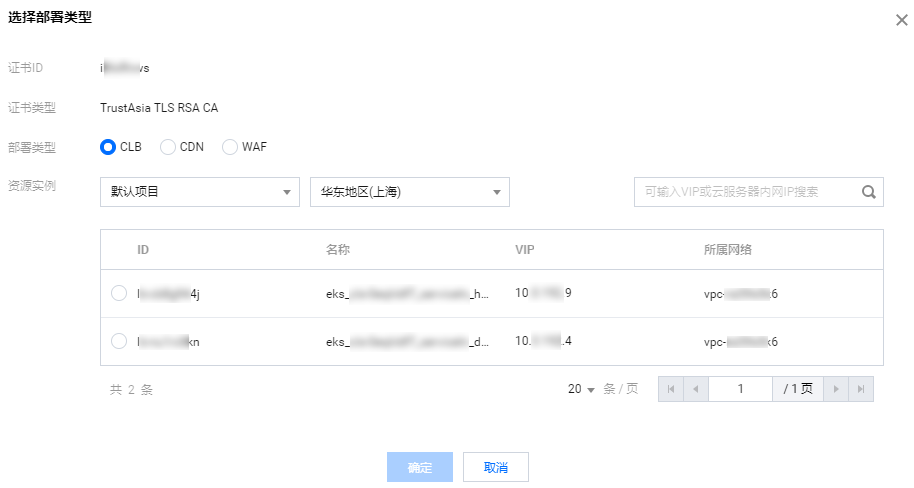Screen dimensions: 914x488
Task: Click the 取消 cancel button
Action: coord(496,467)
